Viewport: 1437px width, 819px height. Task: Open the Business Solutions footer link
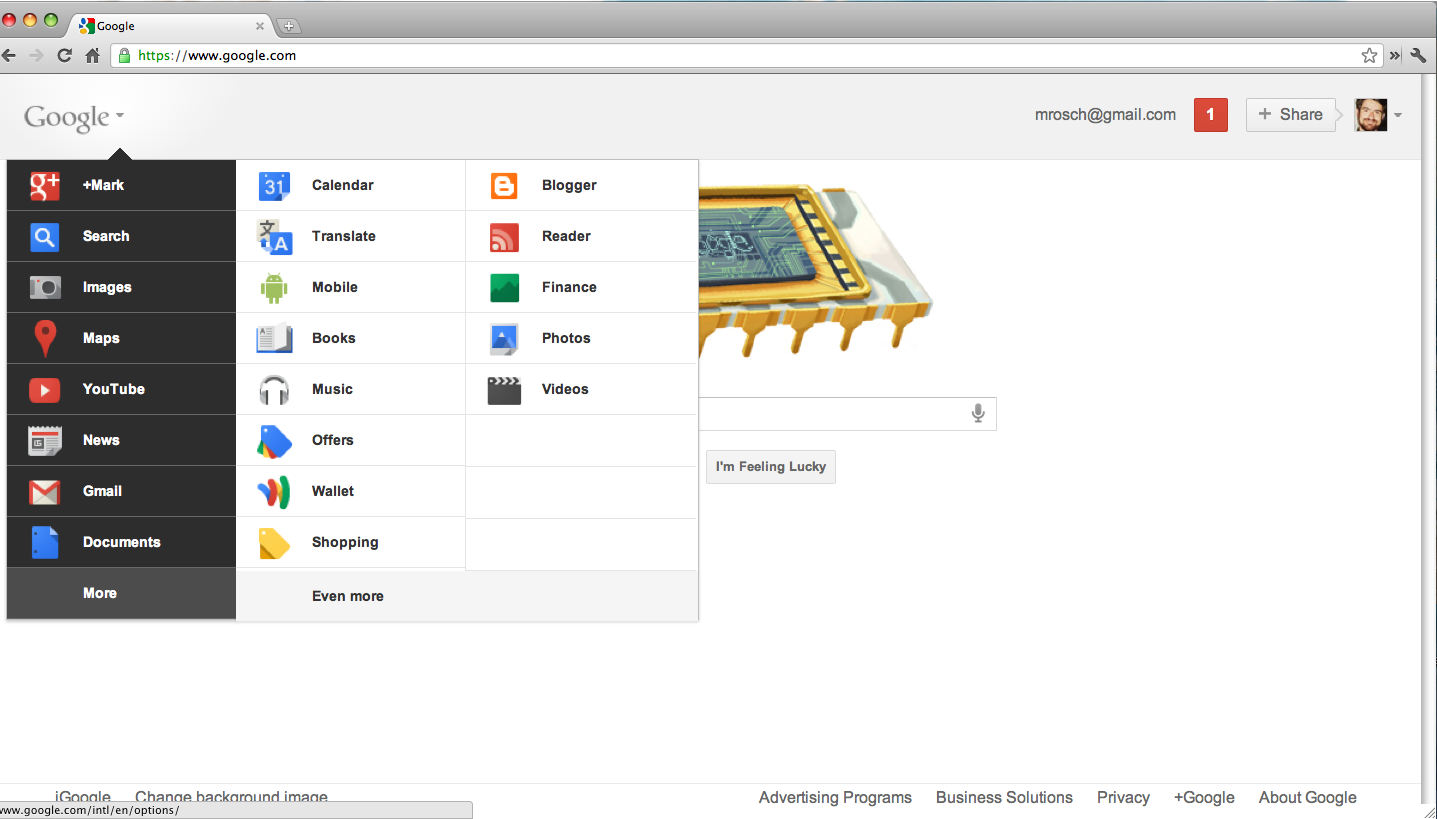click(1004, 797)
